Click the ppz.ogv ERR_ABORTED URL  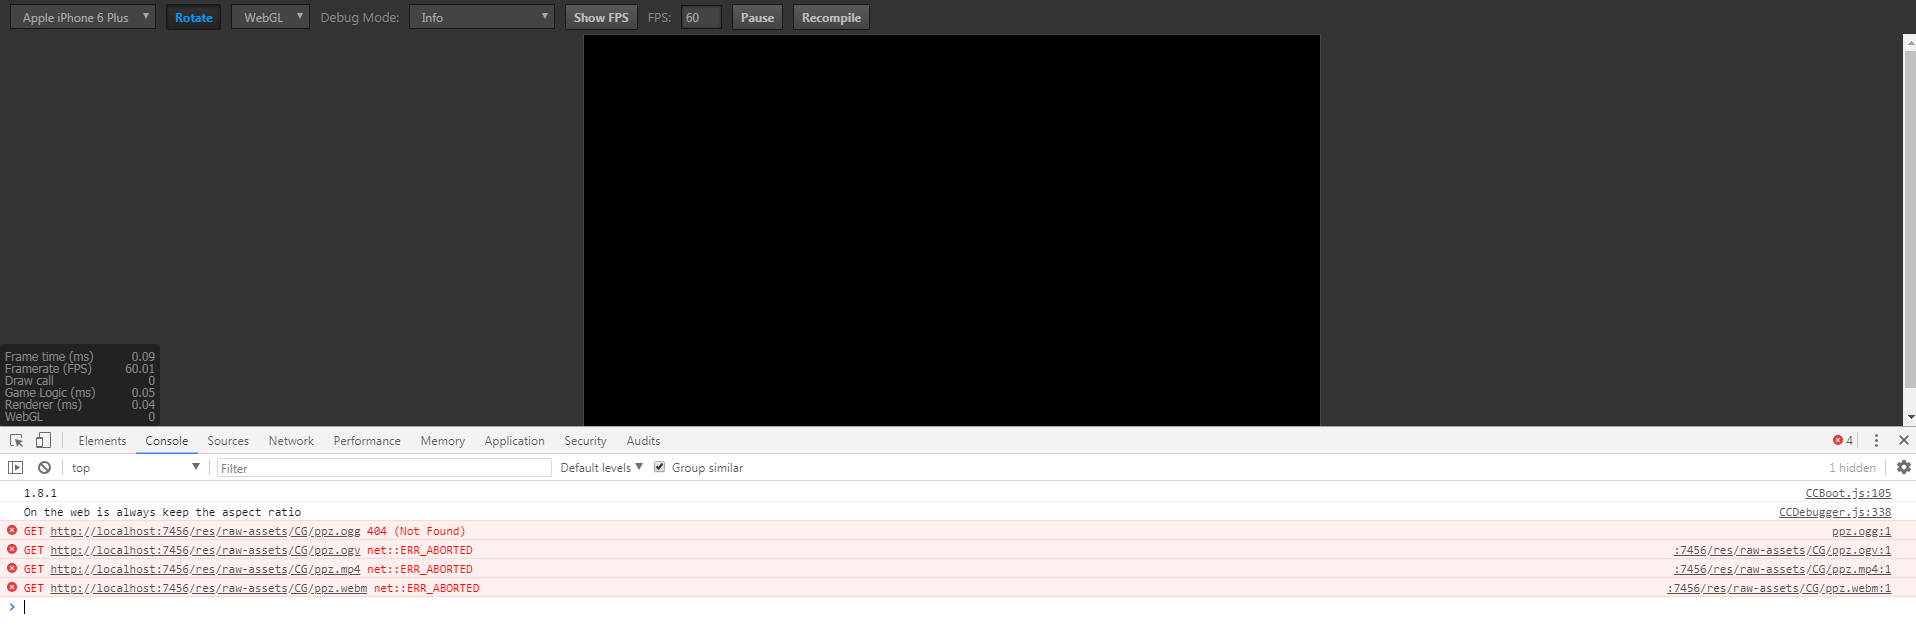205,550
